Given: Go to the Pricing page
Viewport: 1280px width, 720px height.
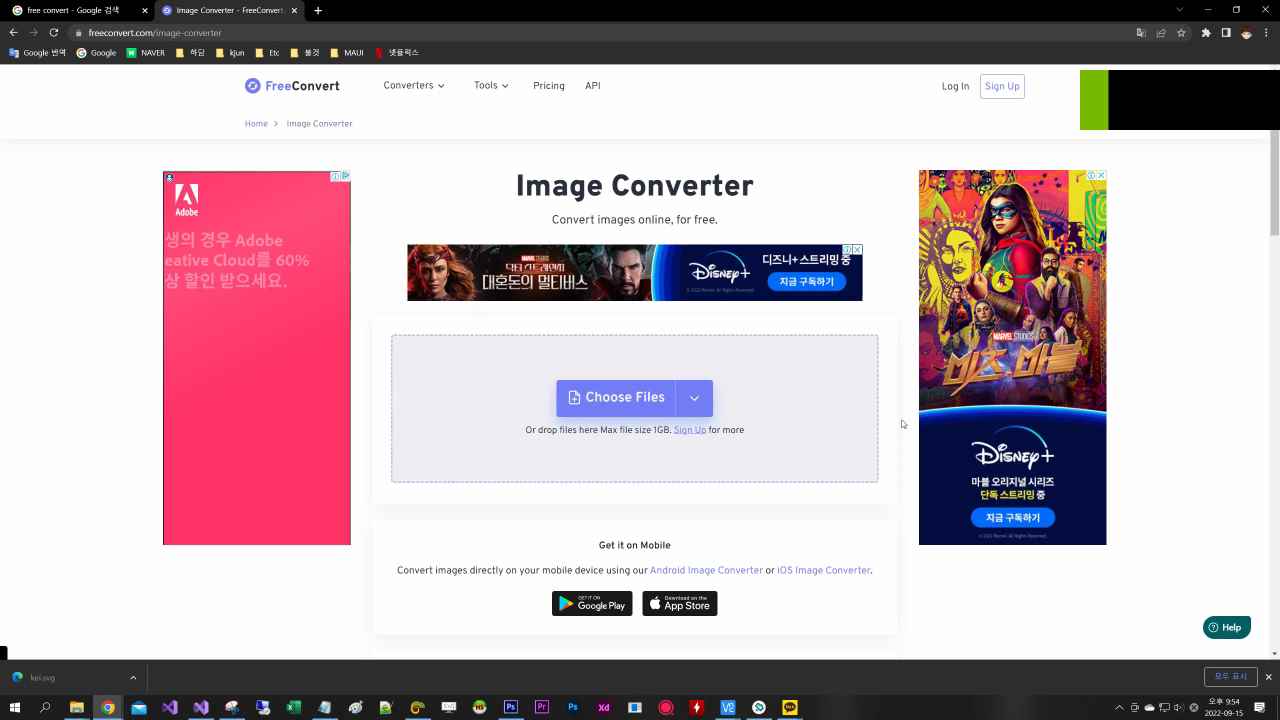Looking at the screenshot, I should (x=549, y=86).
